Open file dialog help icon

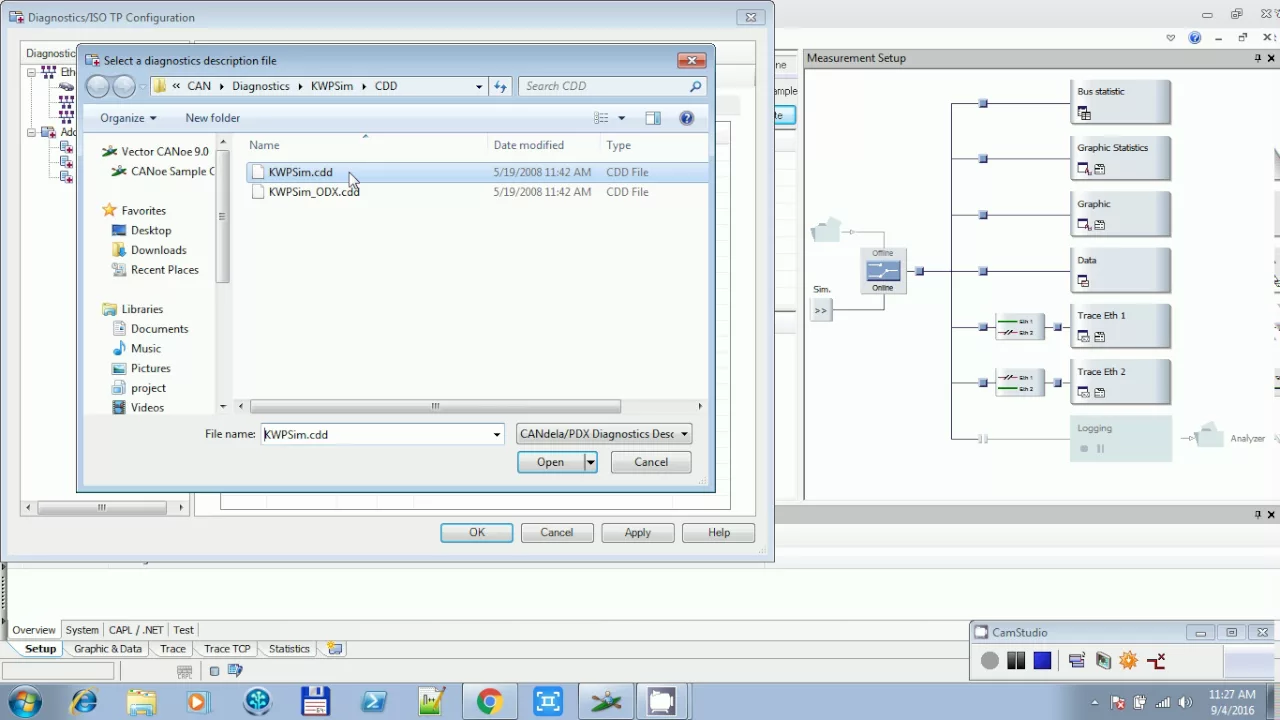tap(687, 118)
